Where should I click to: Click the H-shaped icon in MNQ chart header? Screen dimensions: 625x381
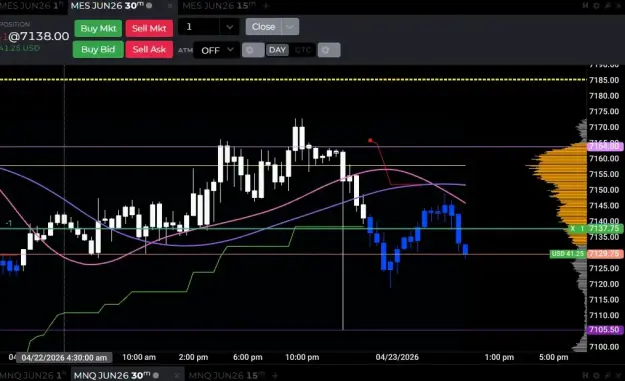click(x=585, y=375)
